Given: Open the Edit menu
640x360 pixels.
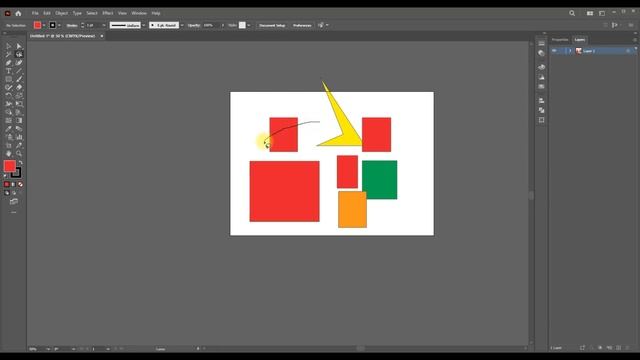Looking at the screenshot, I should pos(47,13).
